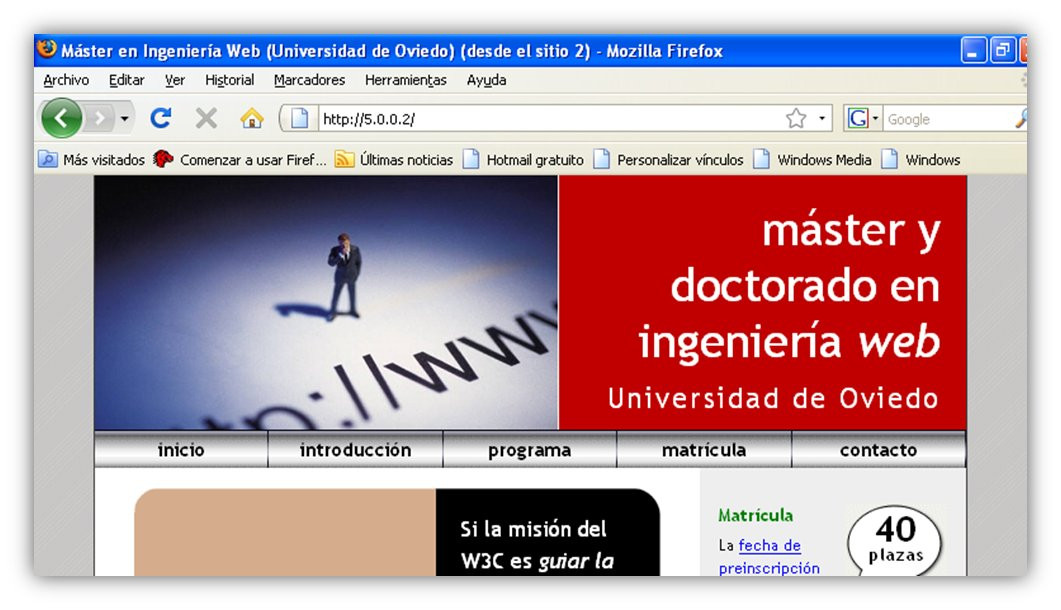This screenshot has height=610, width=1061.
Task: Open the Ayuda menu
Action: pyautogui.click(x=487, y=80)
